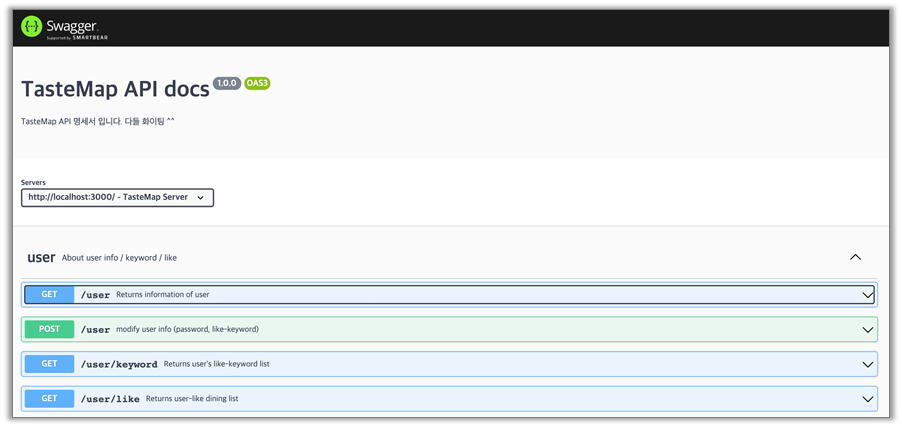The height and width of the screenshot is (427, 902).
Task: Expand the GET /user/keyword chevron
Action: click(867, 364)
